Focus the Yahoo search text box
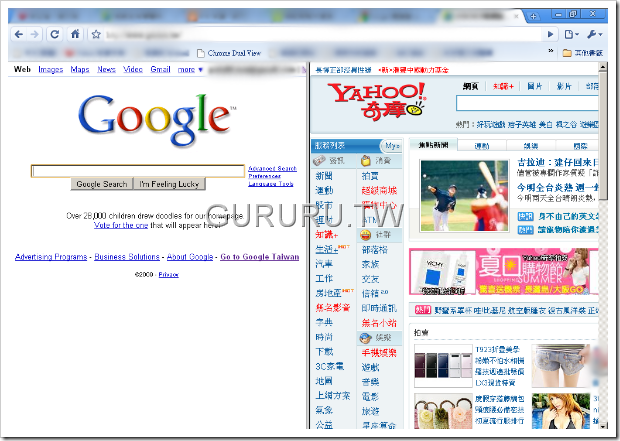The image size is (620, 441). click(x=527, y=103)
